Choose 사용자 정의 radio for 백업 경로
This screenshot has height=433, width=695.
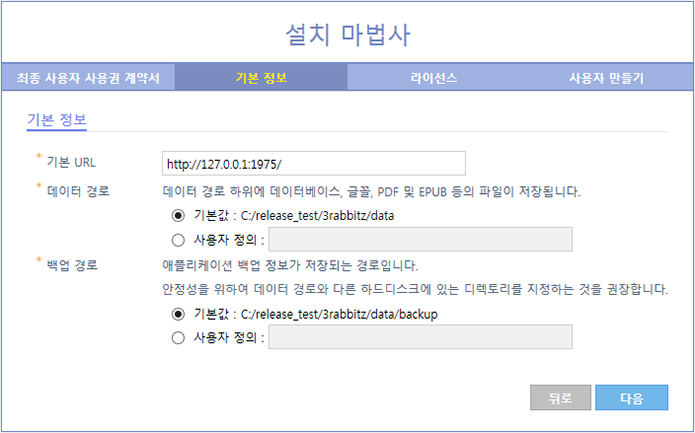(x=178, y=338)
